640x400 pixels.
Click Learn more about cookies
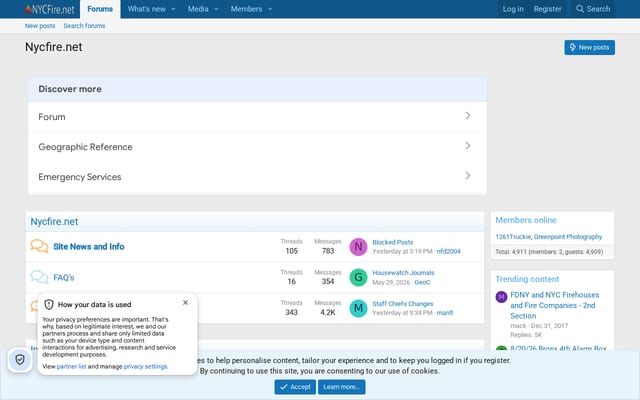(342, 387)
